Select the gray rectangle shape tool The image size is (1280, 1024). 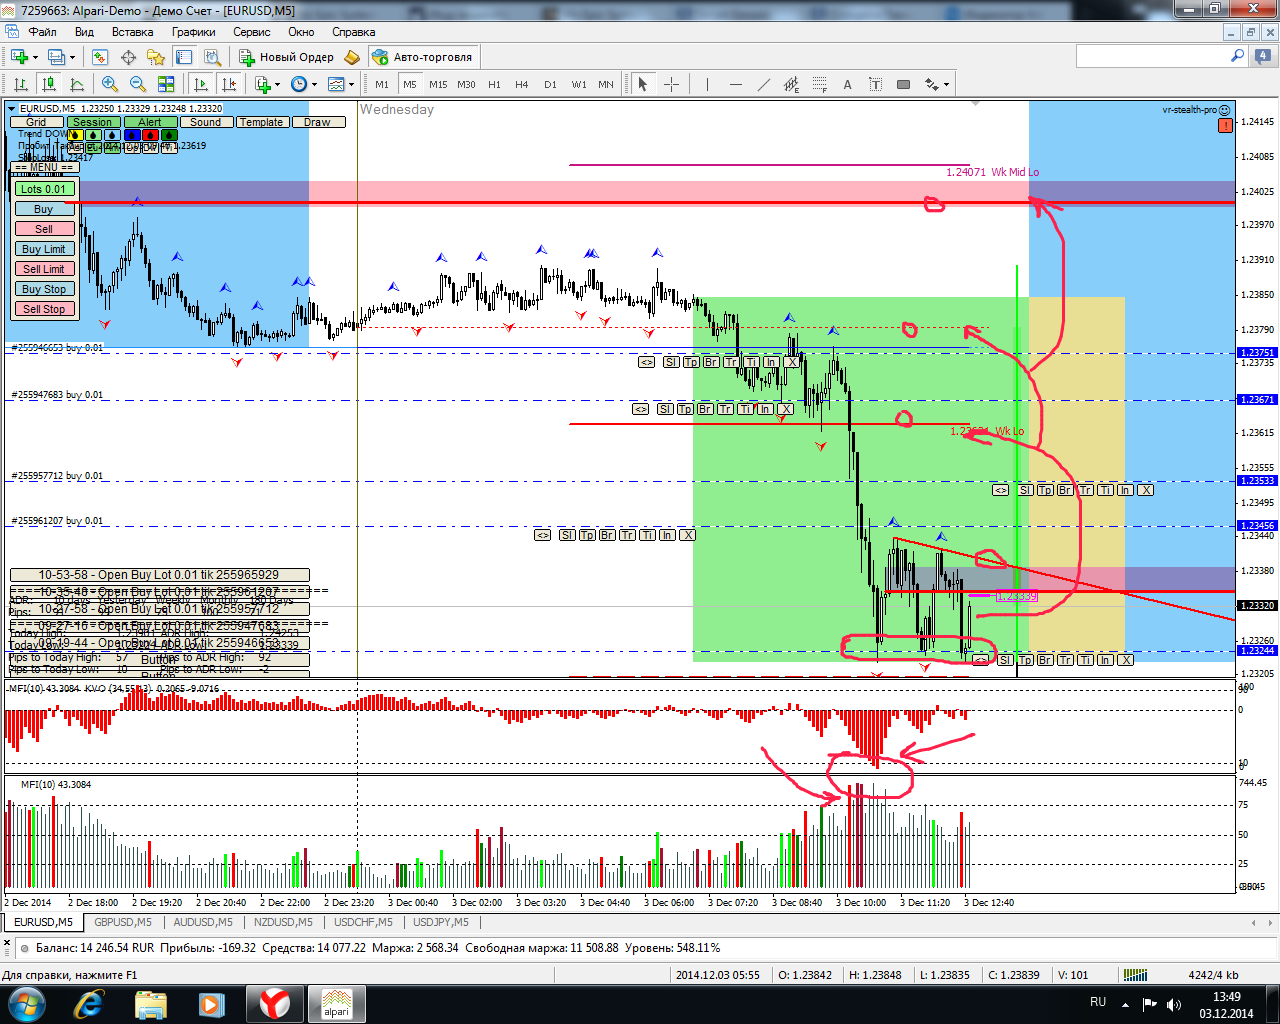coord(903,84)
